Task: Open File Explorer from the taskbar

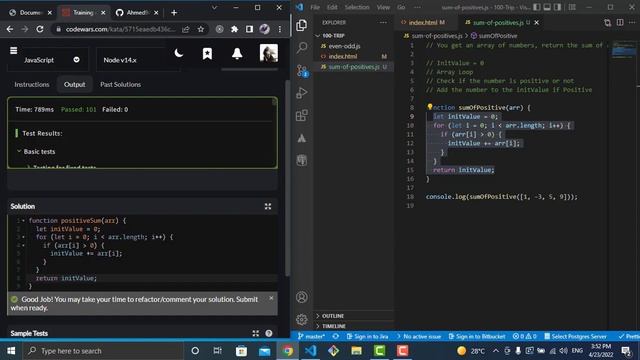Action: (x=356, y=351)
